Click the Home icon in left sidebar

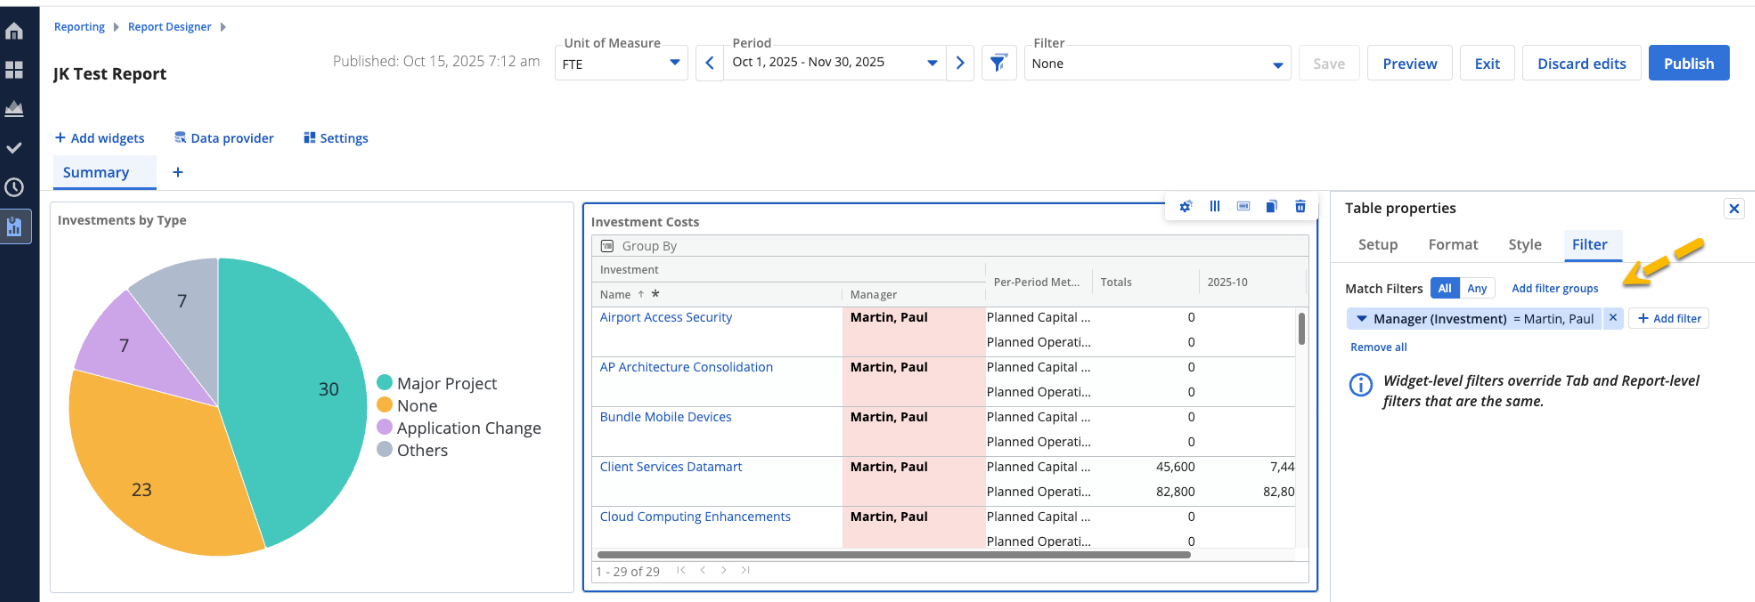click(14, 31)
